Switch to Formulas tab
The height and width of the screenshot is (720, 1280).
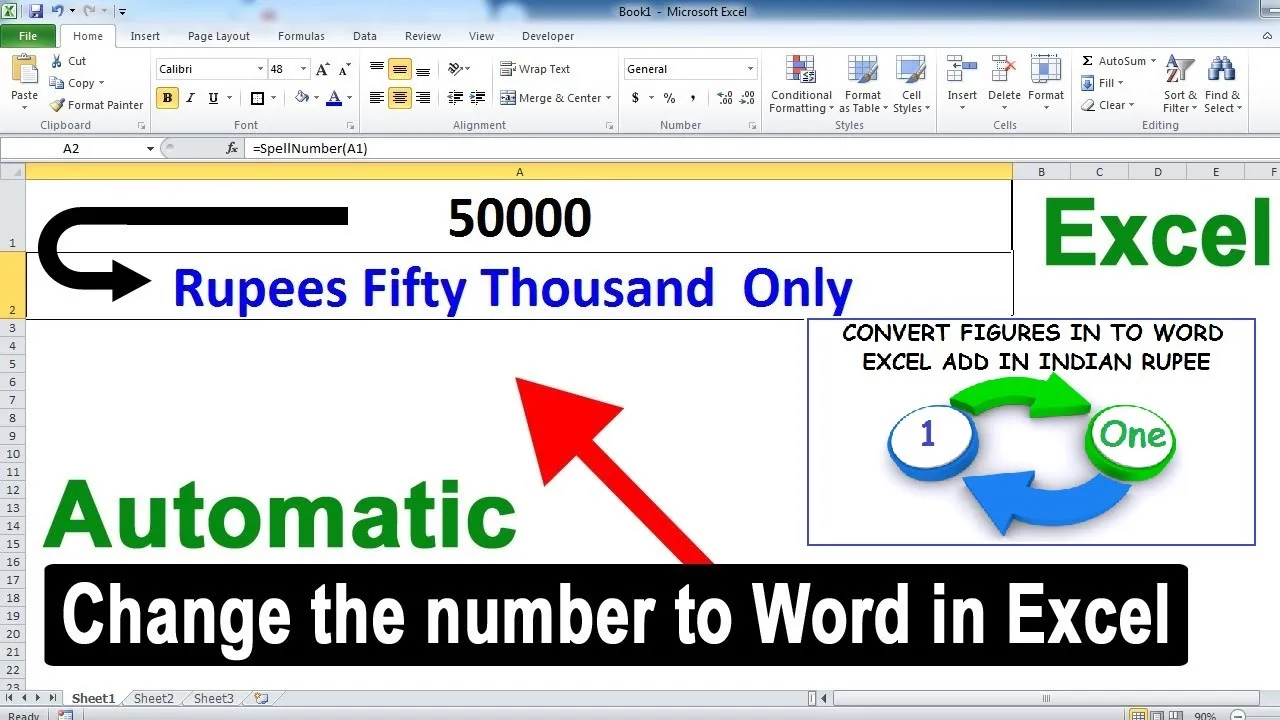(301, 36)
